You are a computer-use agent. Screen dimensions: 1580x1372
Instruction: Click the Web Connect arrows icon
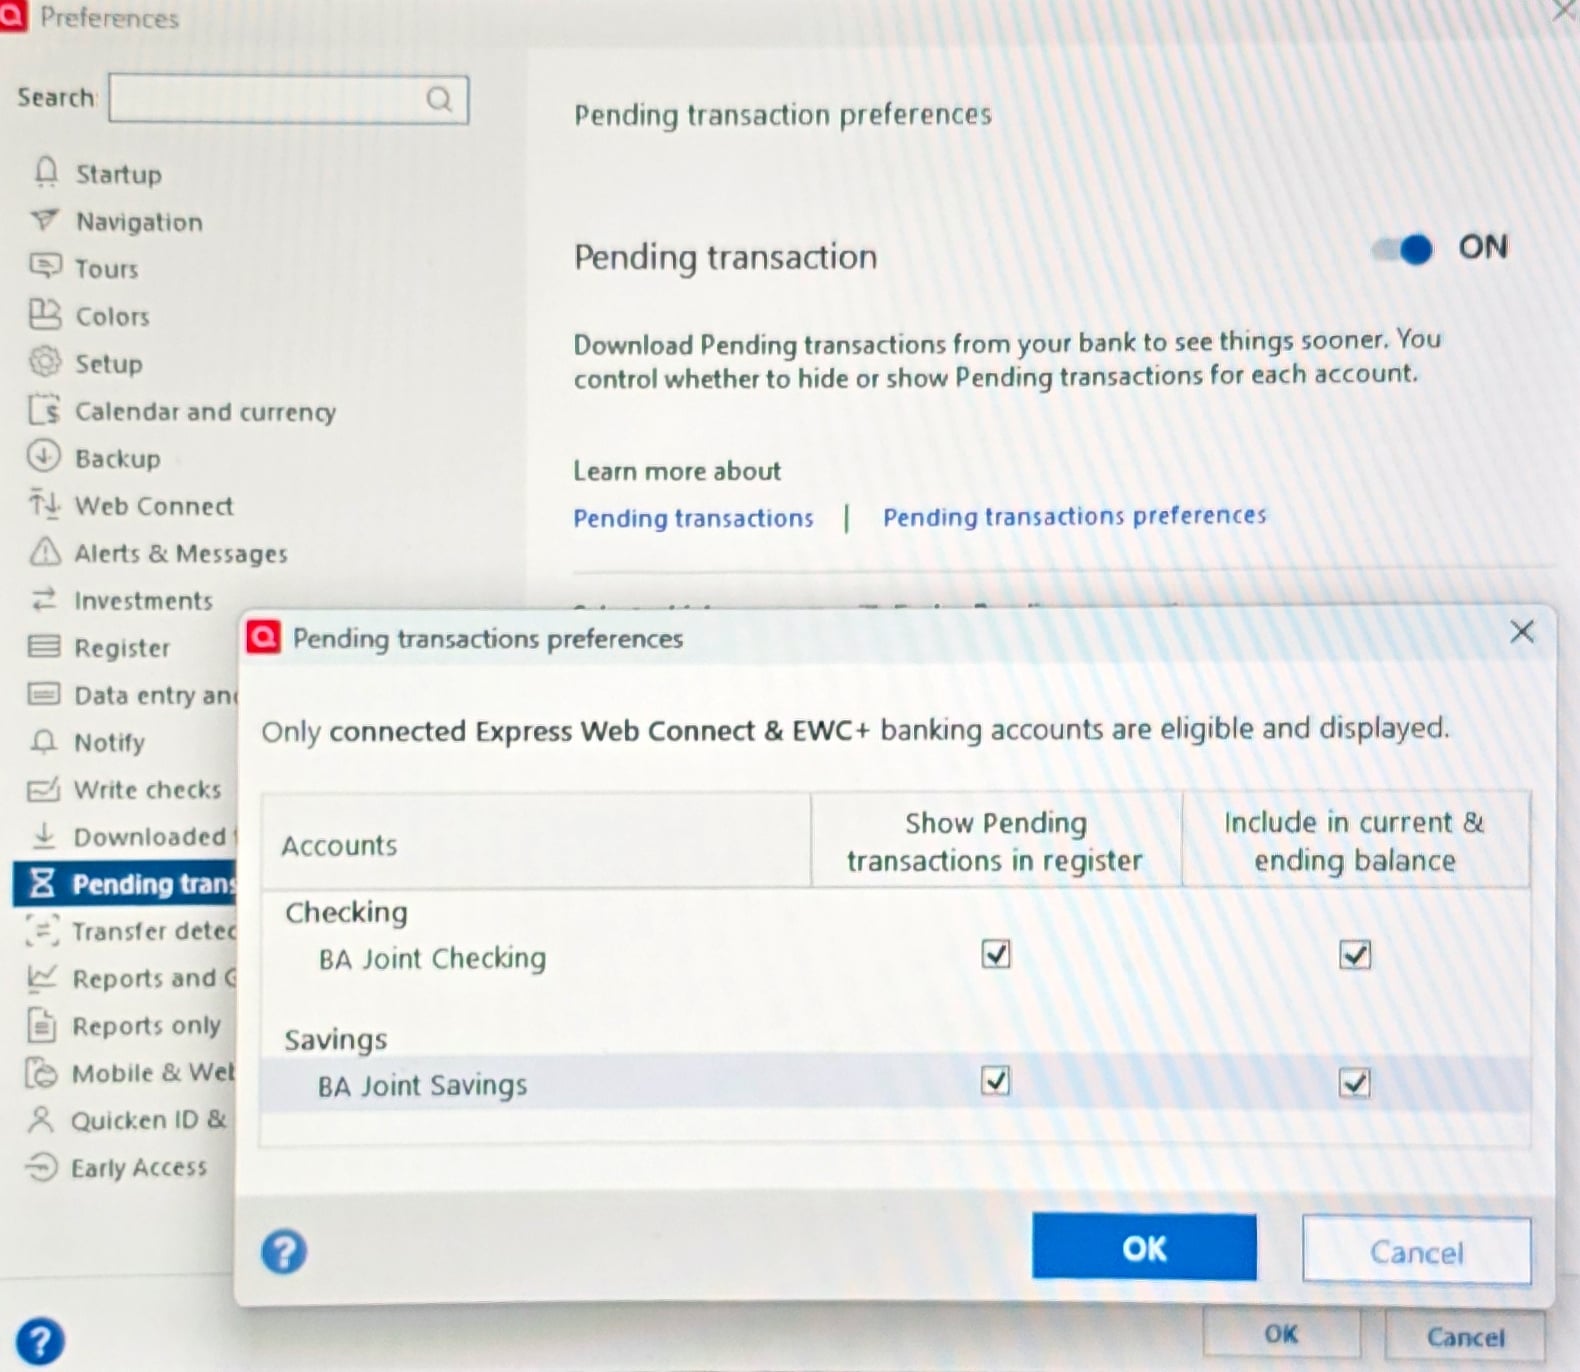coord(44,503)
